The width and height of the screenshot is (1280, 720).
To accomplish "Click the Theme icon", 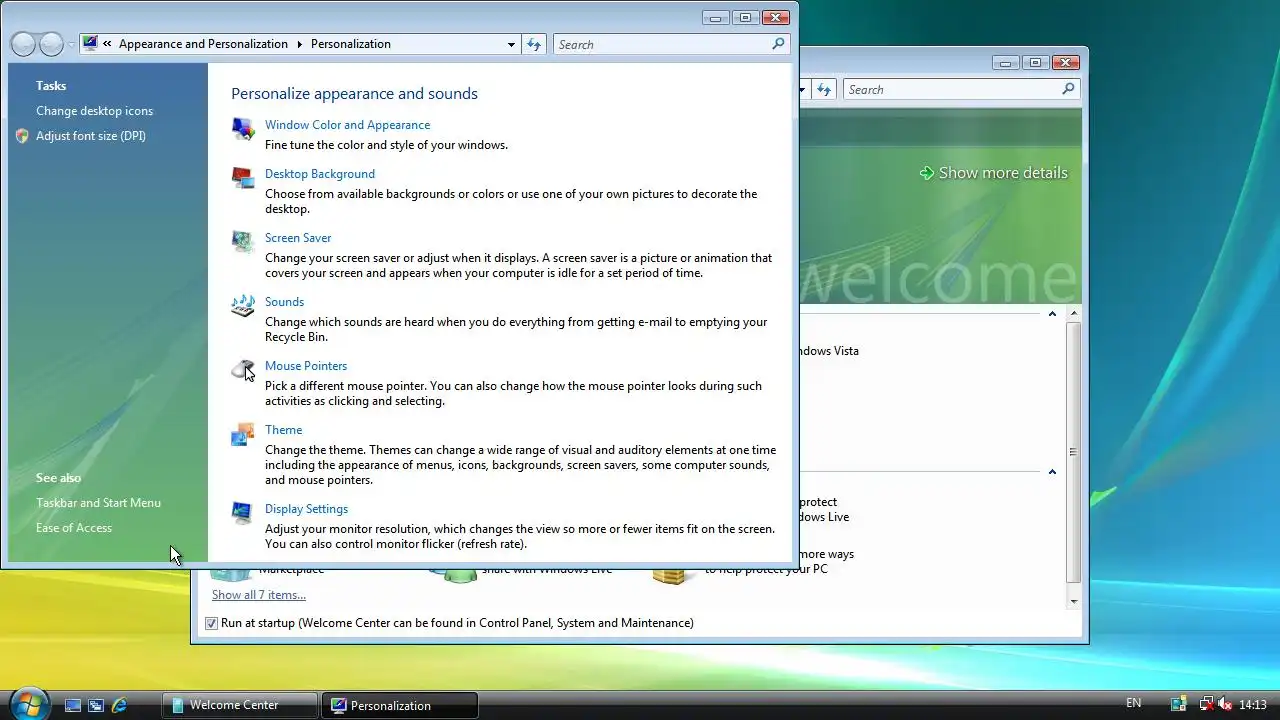I will click(x=243, y=434).
